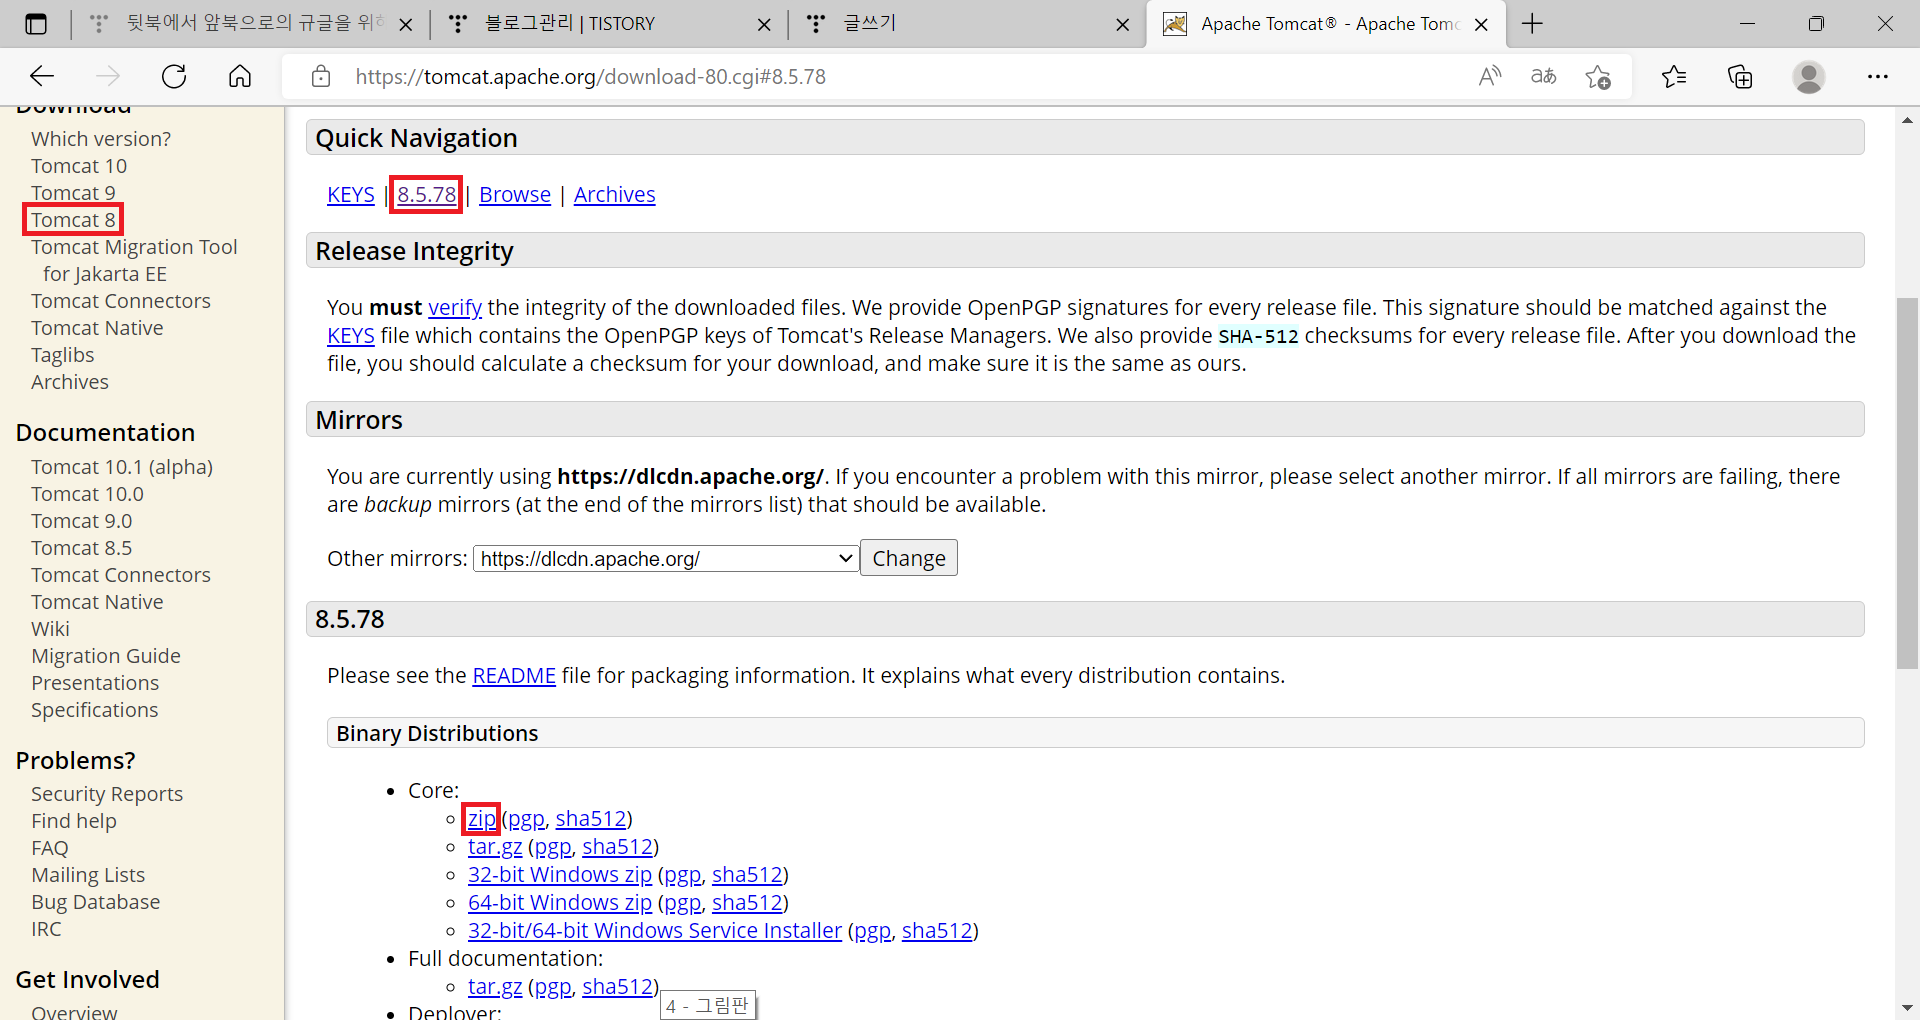Open Tomcat Native under Download
Viewport: 1920px width, 1020px height.
tap(97, 327)
